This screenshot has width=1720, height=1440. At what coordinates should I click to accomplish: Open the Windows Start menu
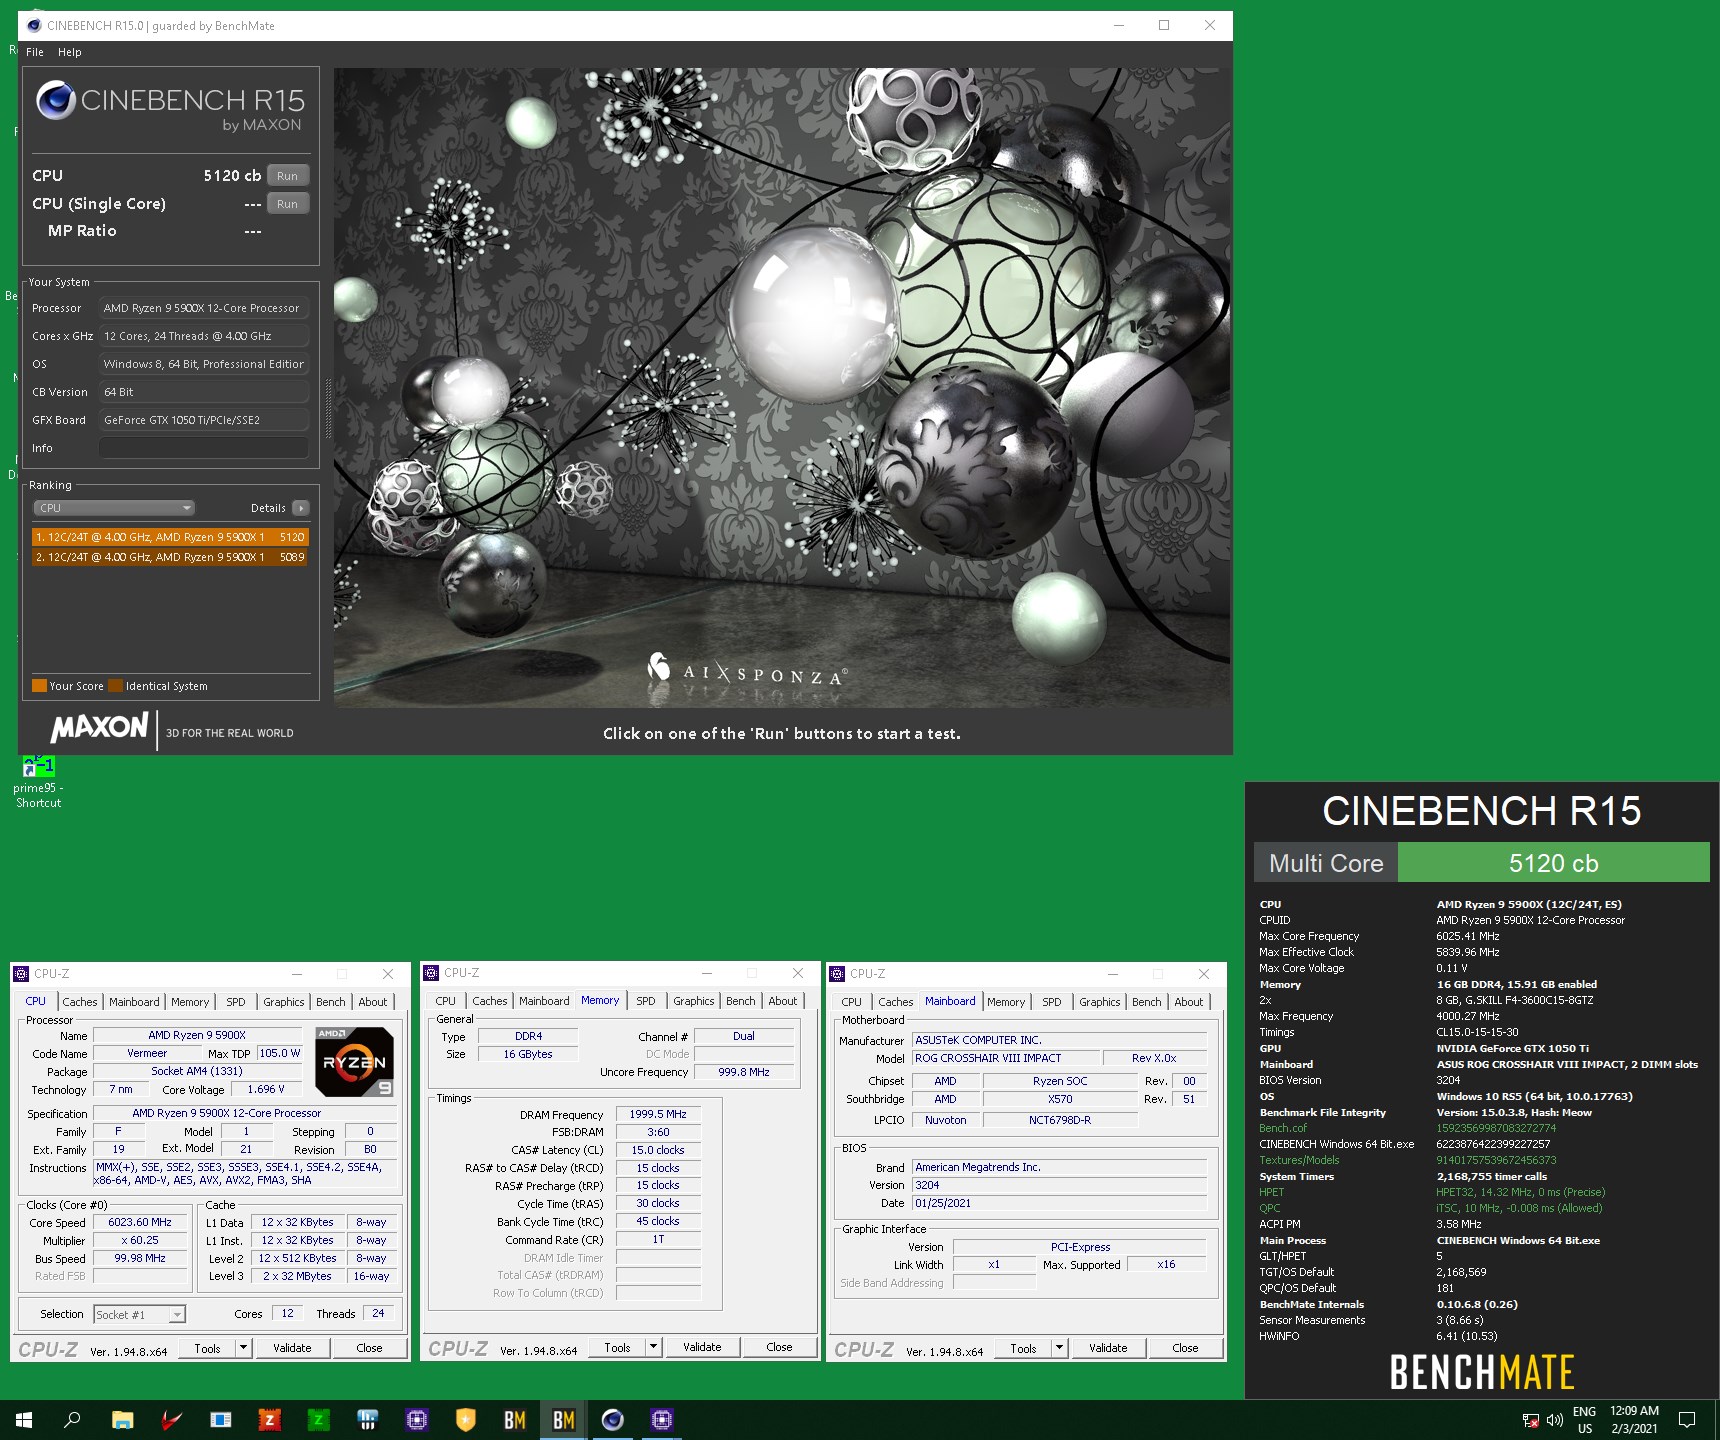tap(24, 1420)
